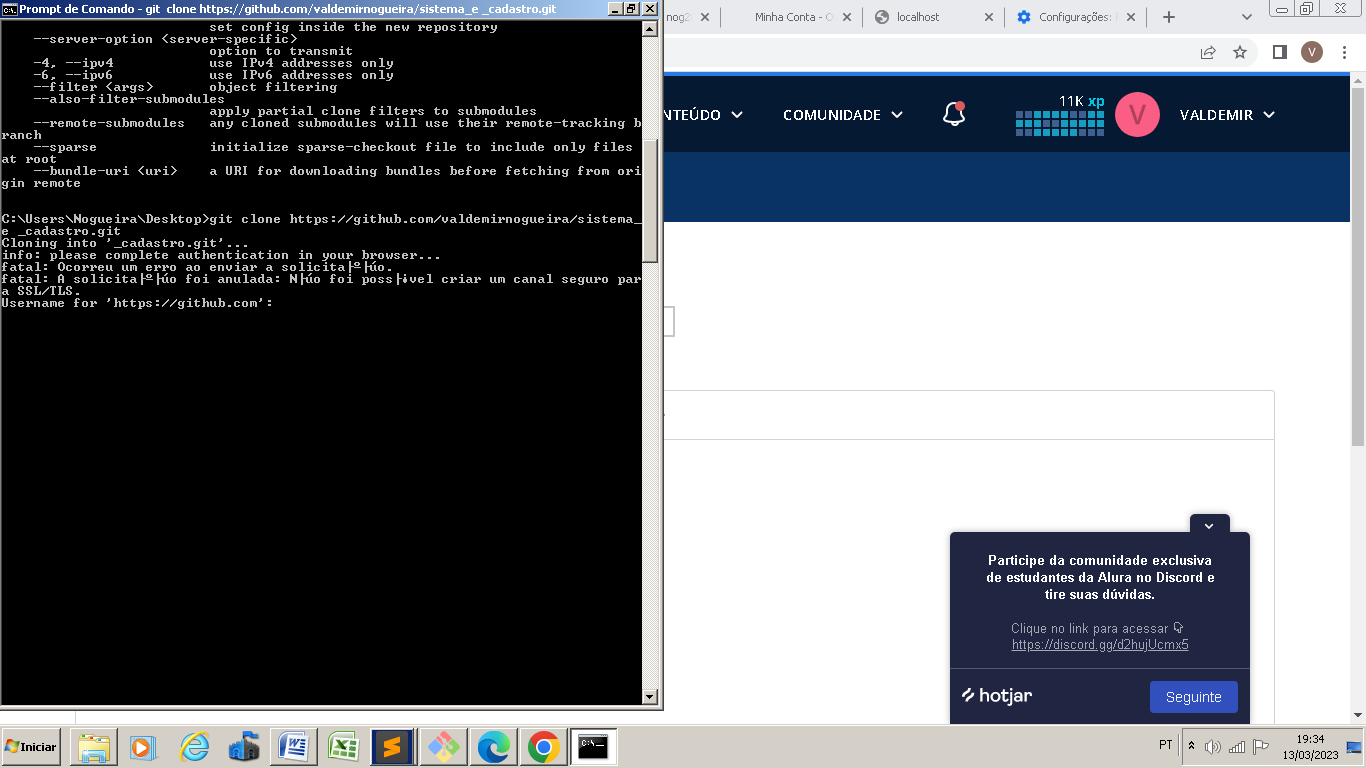Image resolution: width=1366 pixels, height=768 pixels.
Task: Close the Configurações tab
Action: pos(1133,17)
